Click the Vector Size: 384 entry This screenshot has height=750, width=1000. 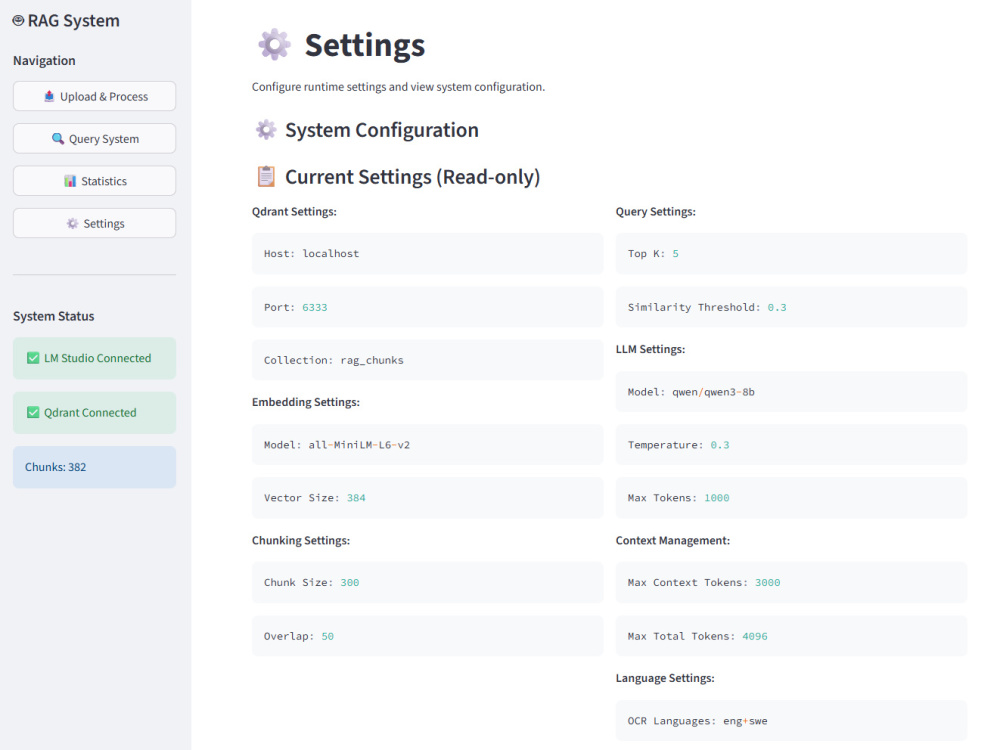coord(427,497)
